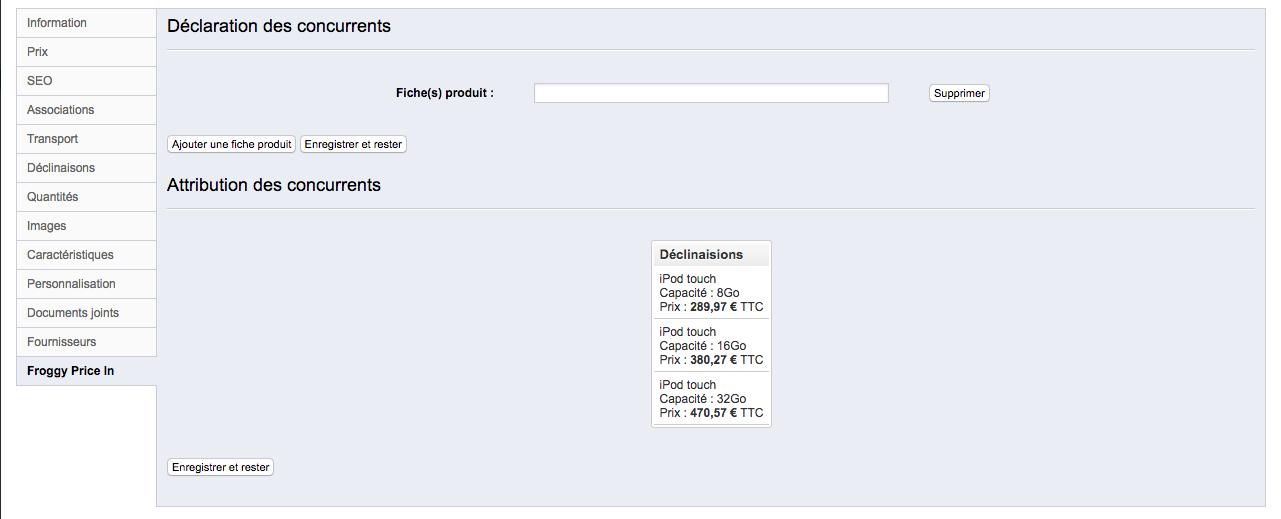Switch to the Quantités tab
The width and height of the screenshot is (1281, 519).
[87, 197]
